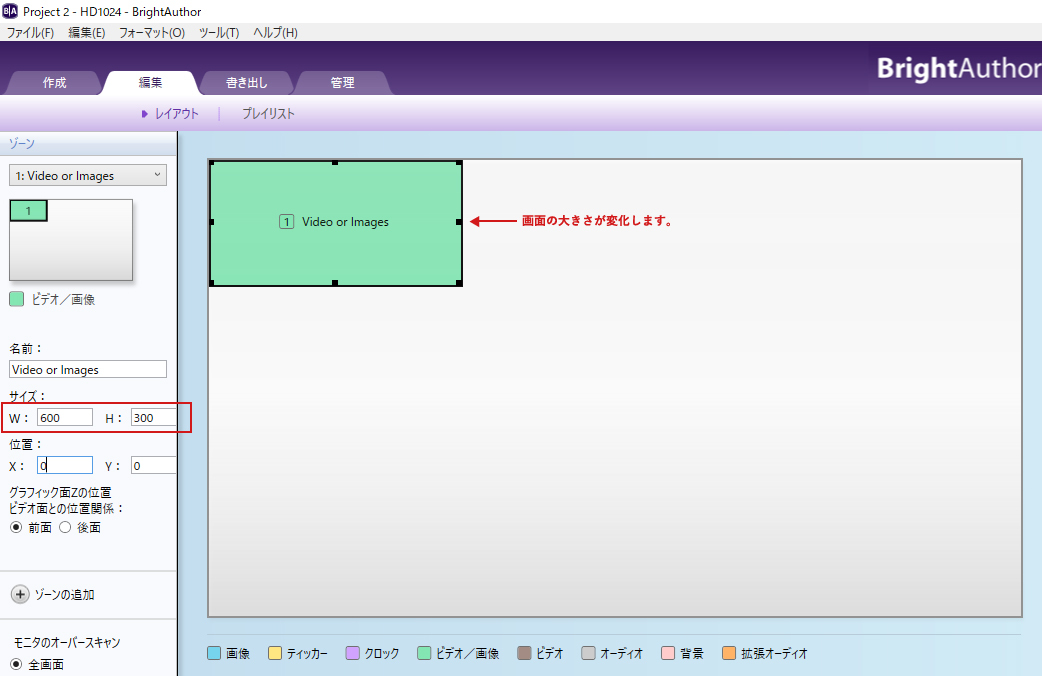Viewport: 1042px width, 676px height.
Task: Open the zone selector dropdown
Action: pos(88,176)
